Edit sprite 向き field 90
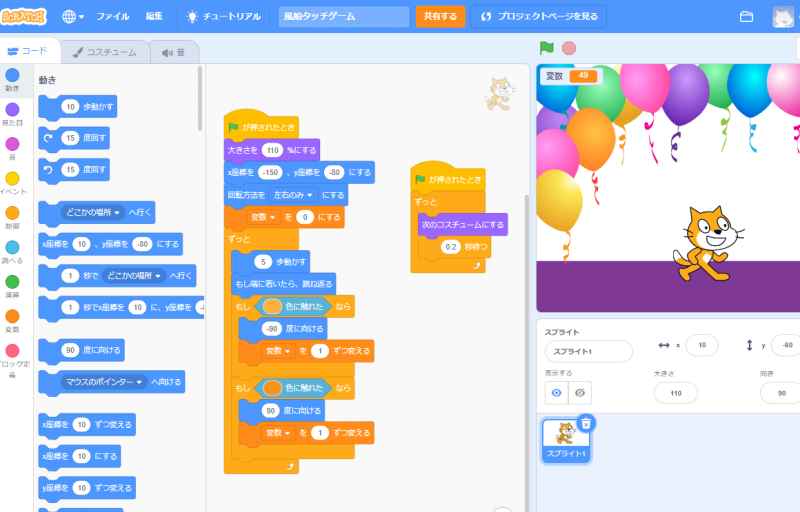 pyautogui.click(x=781, y=393)
